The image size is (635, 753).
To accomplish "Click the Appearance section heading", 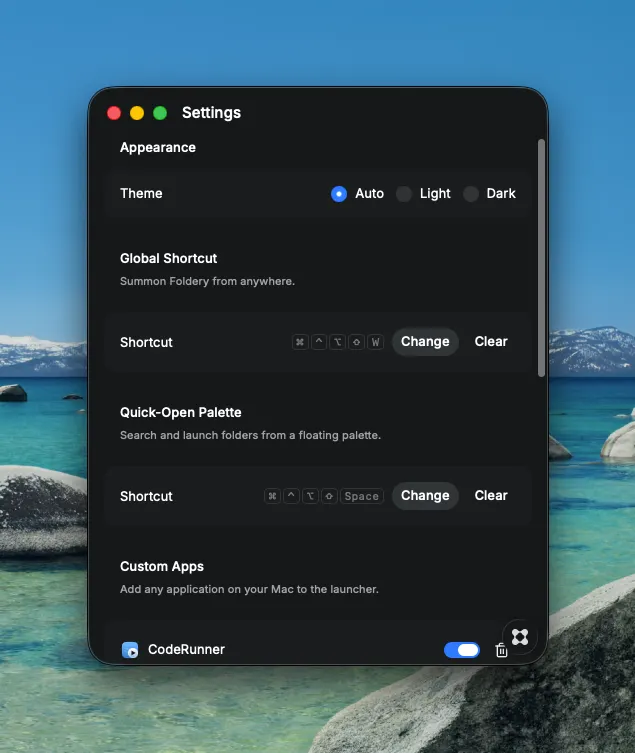I will click(158, 147).
